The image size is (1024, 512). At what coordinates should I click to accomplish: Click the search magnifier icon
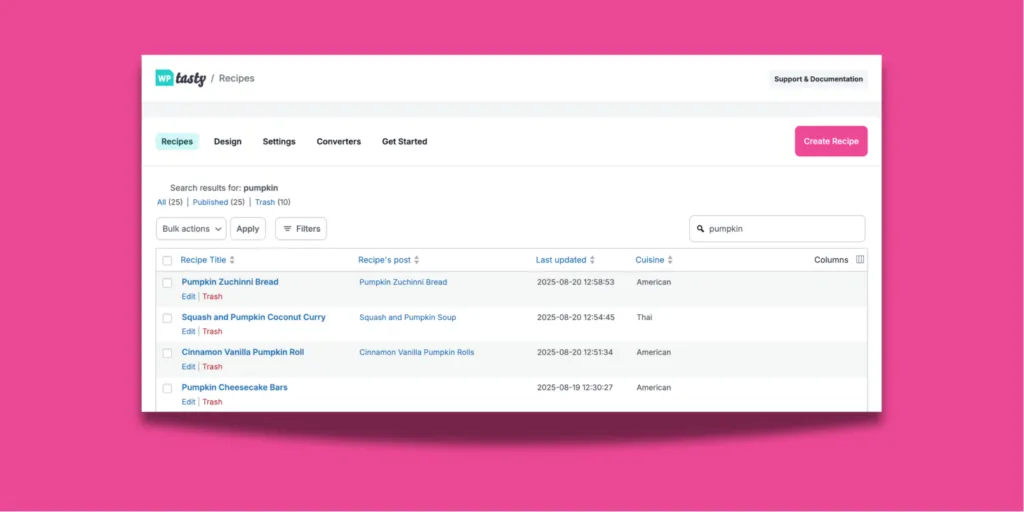point(701,229)
